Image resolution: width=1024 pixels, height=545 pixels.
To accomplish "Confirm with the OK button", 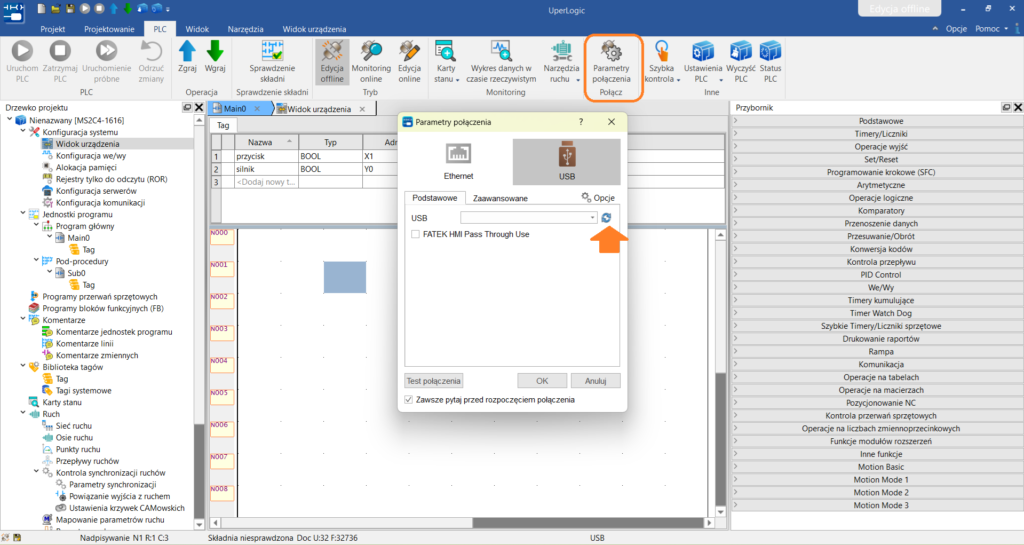I will 542,381.
